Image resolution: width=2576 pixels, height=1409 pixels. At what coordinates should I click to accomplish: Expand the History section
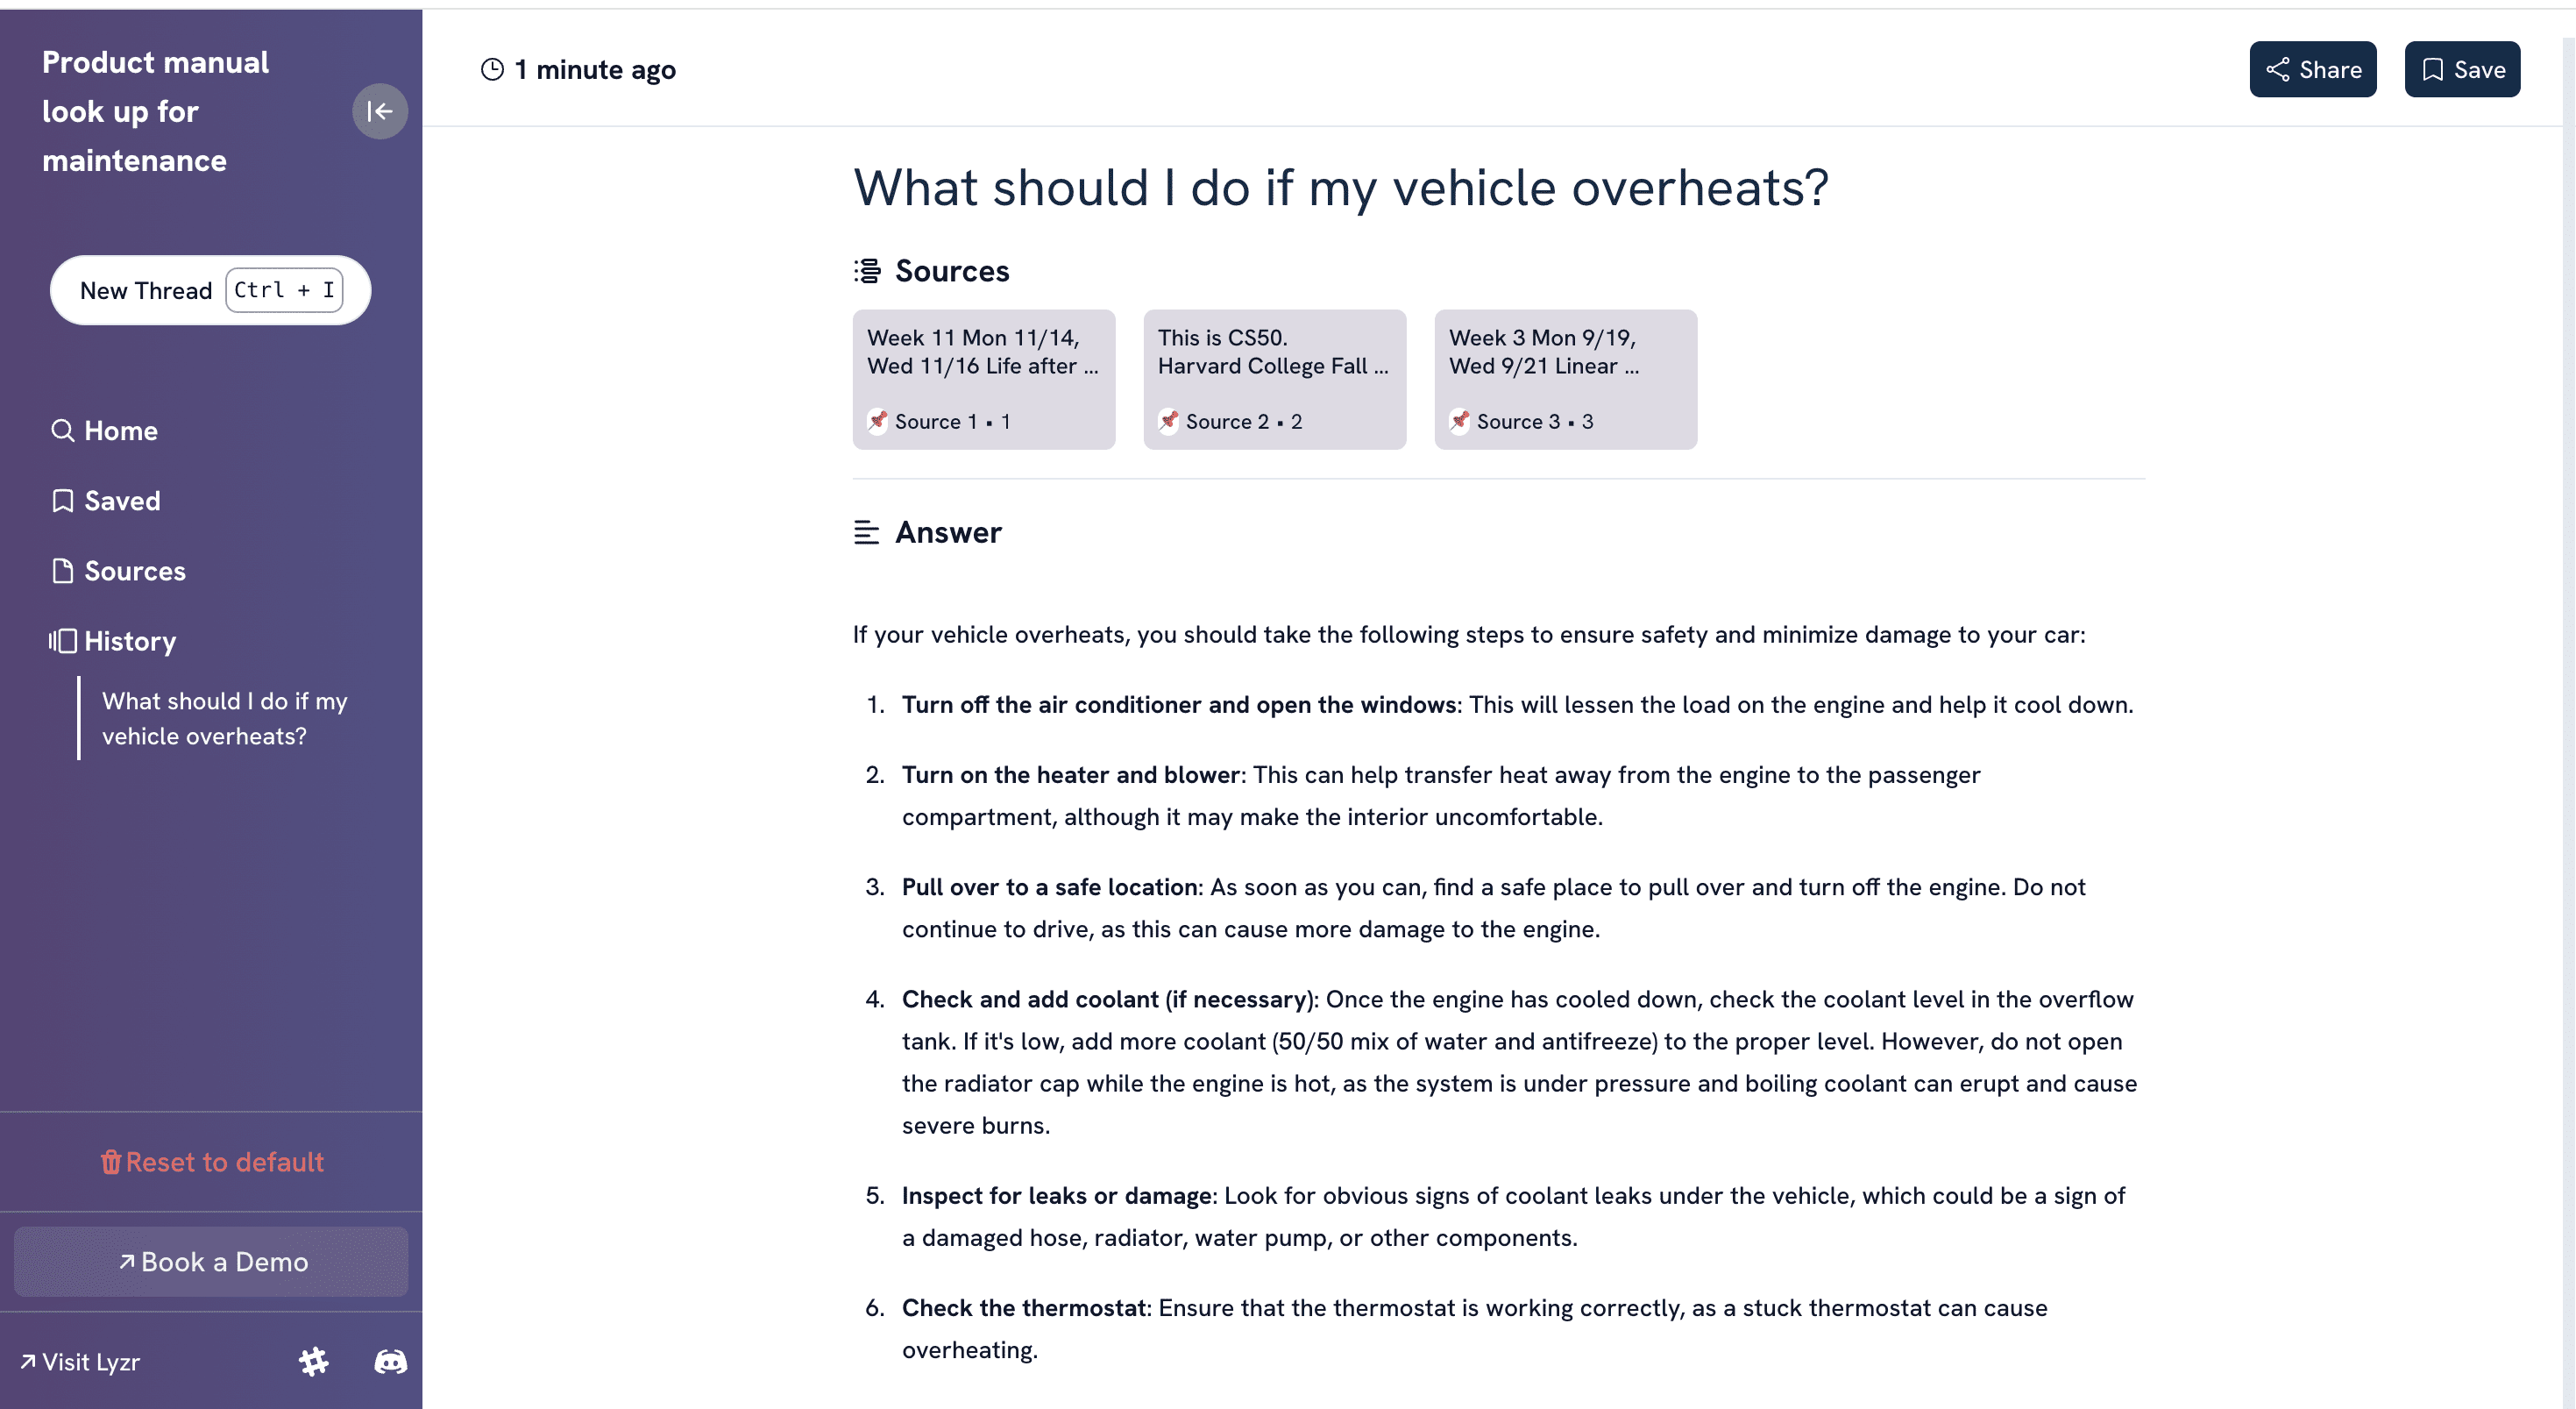pyautogui.click(x=129, y=641)
